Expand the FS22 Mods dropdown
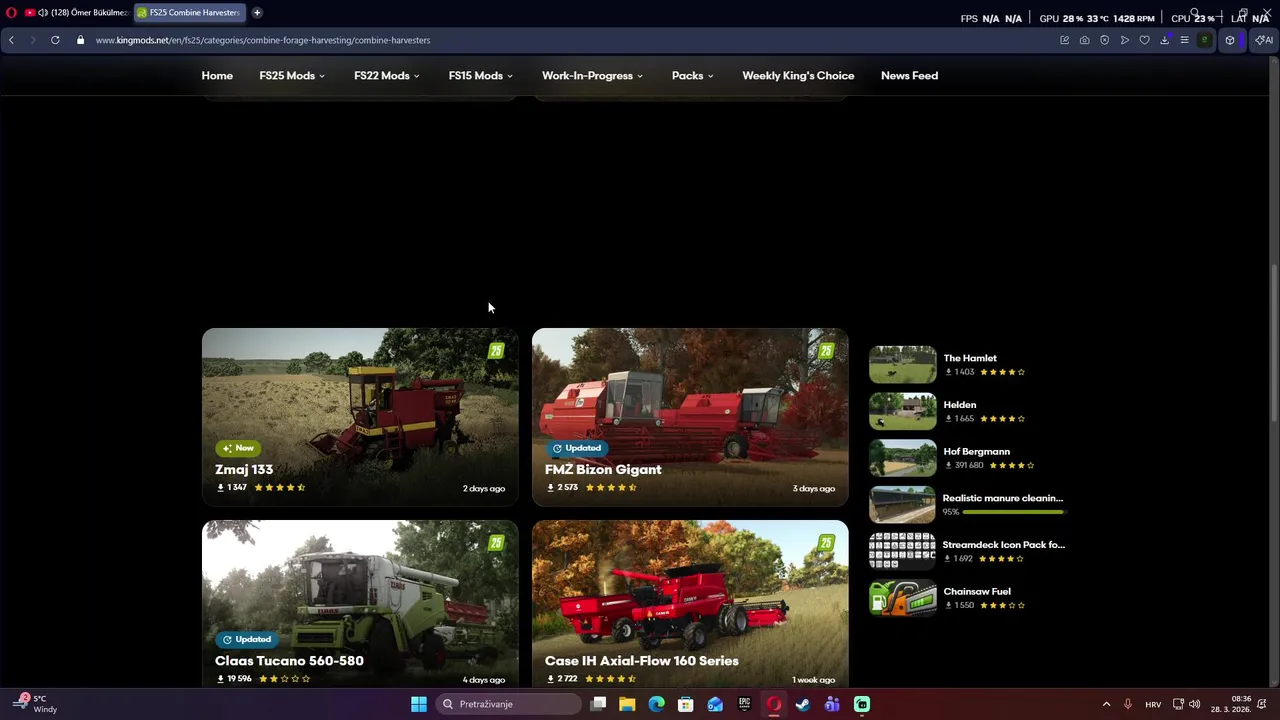 point(387,76)
